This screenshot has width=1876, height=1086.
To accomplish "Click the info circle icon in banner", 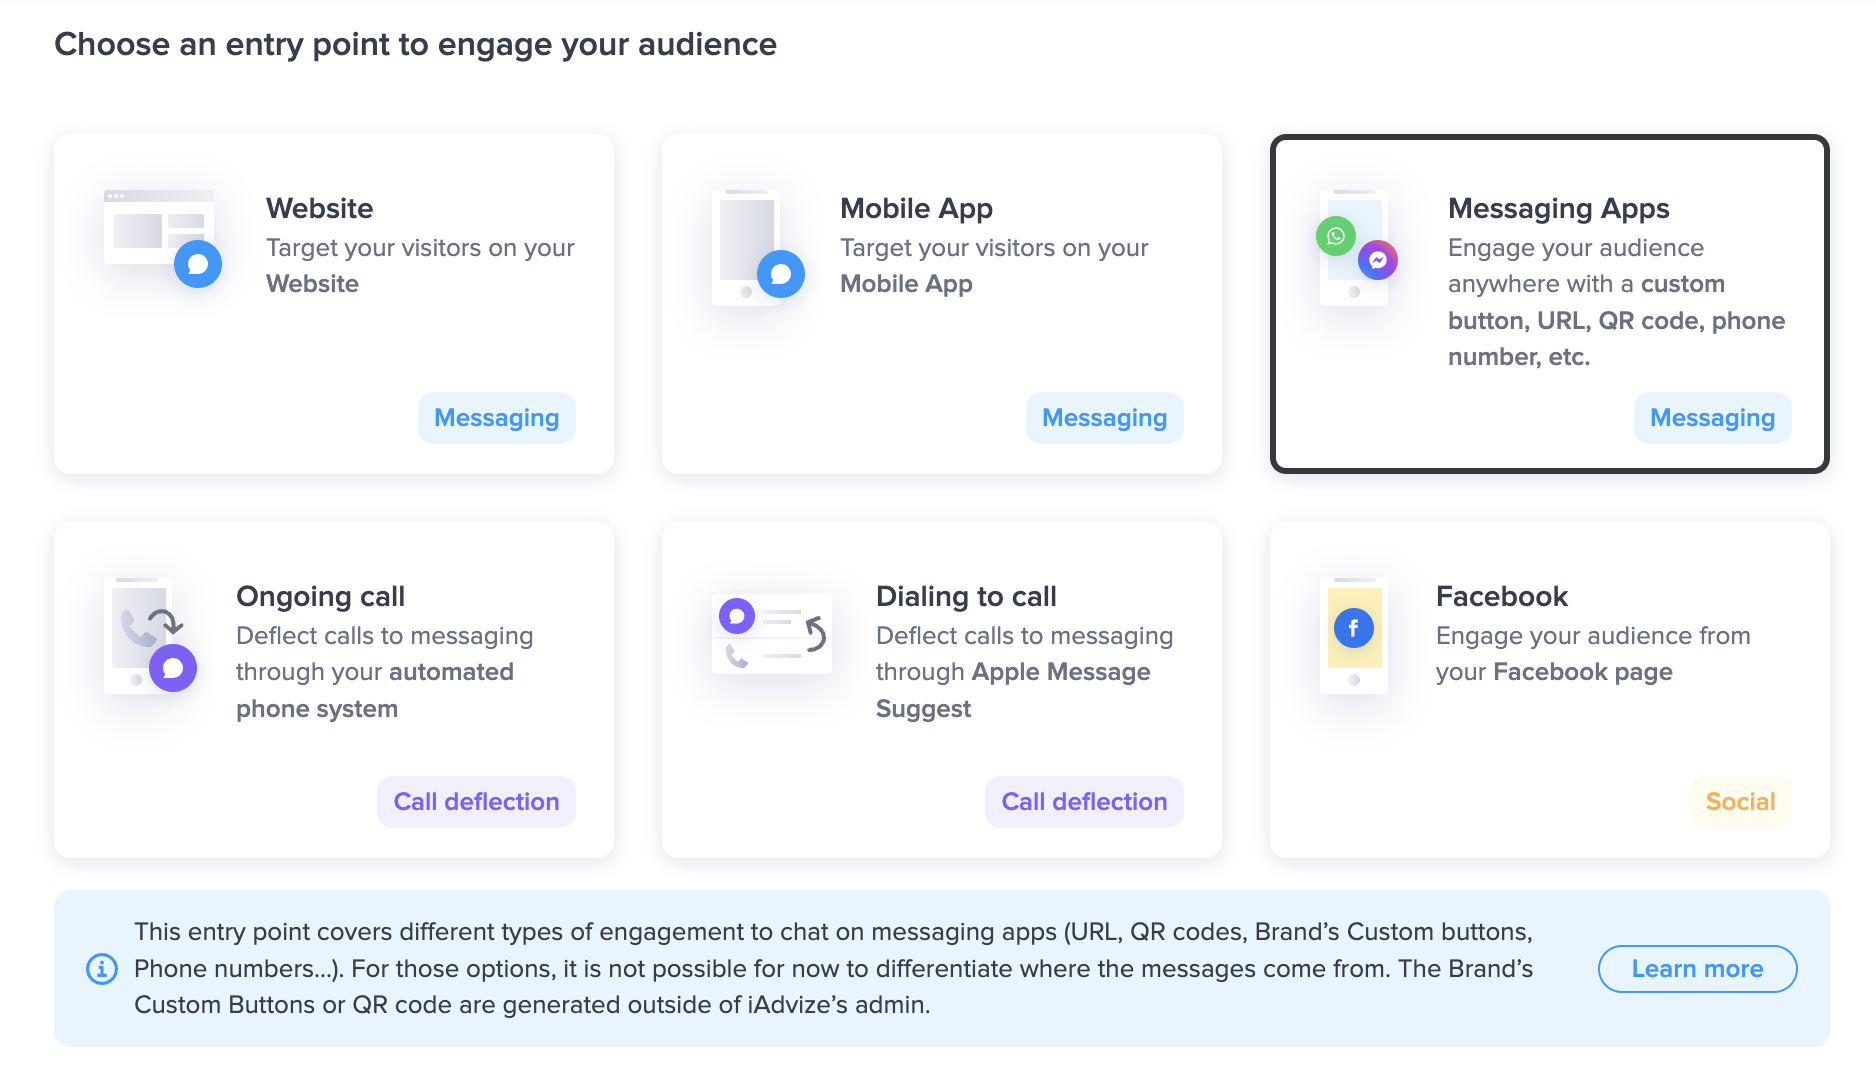I will (102, 968).
